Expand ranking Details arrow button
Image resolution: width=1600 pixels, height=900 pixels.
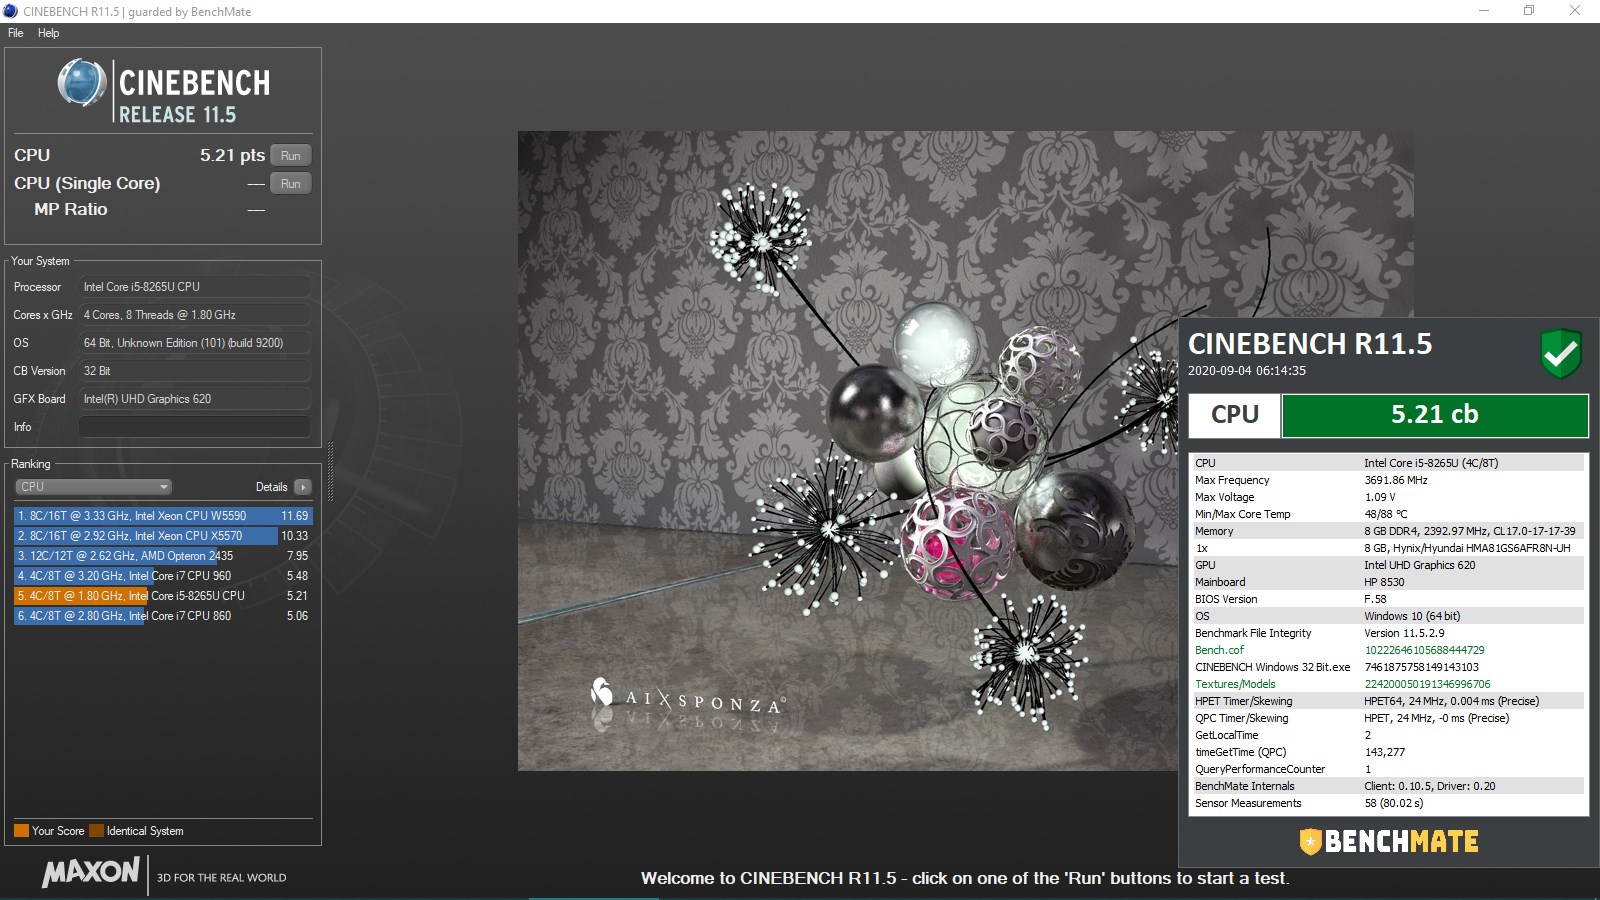tap(303, 487)
